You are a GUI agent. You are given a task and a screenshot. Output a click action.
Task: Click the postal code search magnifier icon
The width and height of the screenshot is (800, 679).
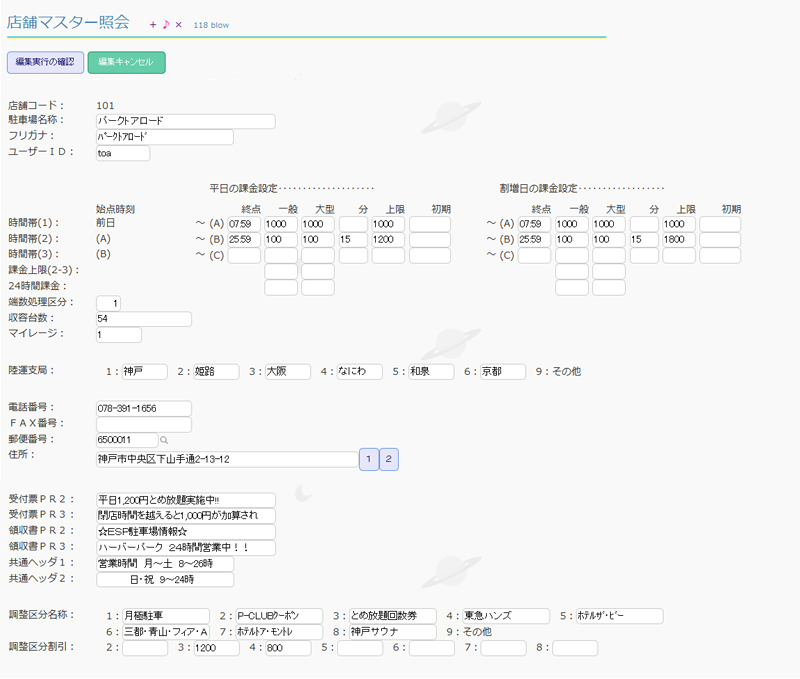(x=165, y=440)
